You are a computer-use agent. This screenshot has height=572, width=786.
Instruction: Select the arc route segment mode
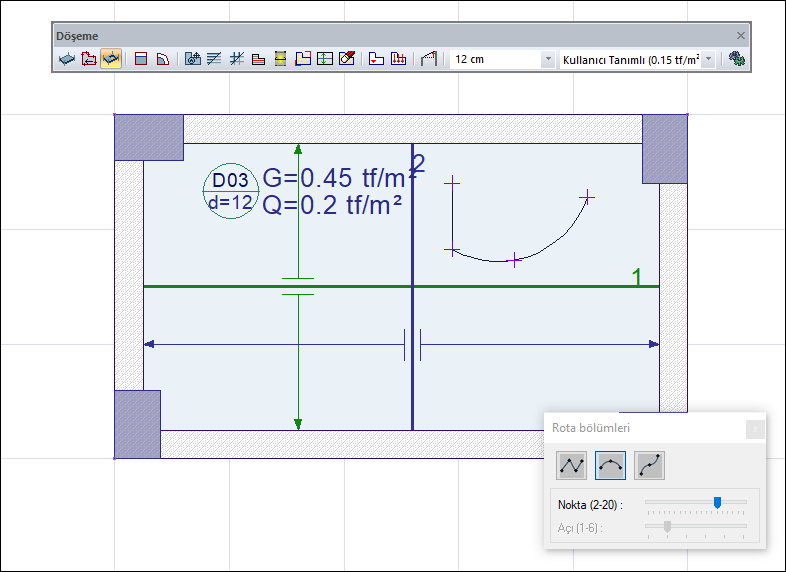pyautogui.click(x=610, y=465)
